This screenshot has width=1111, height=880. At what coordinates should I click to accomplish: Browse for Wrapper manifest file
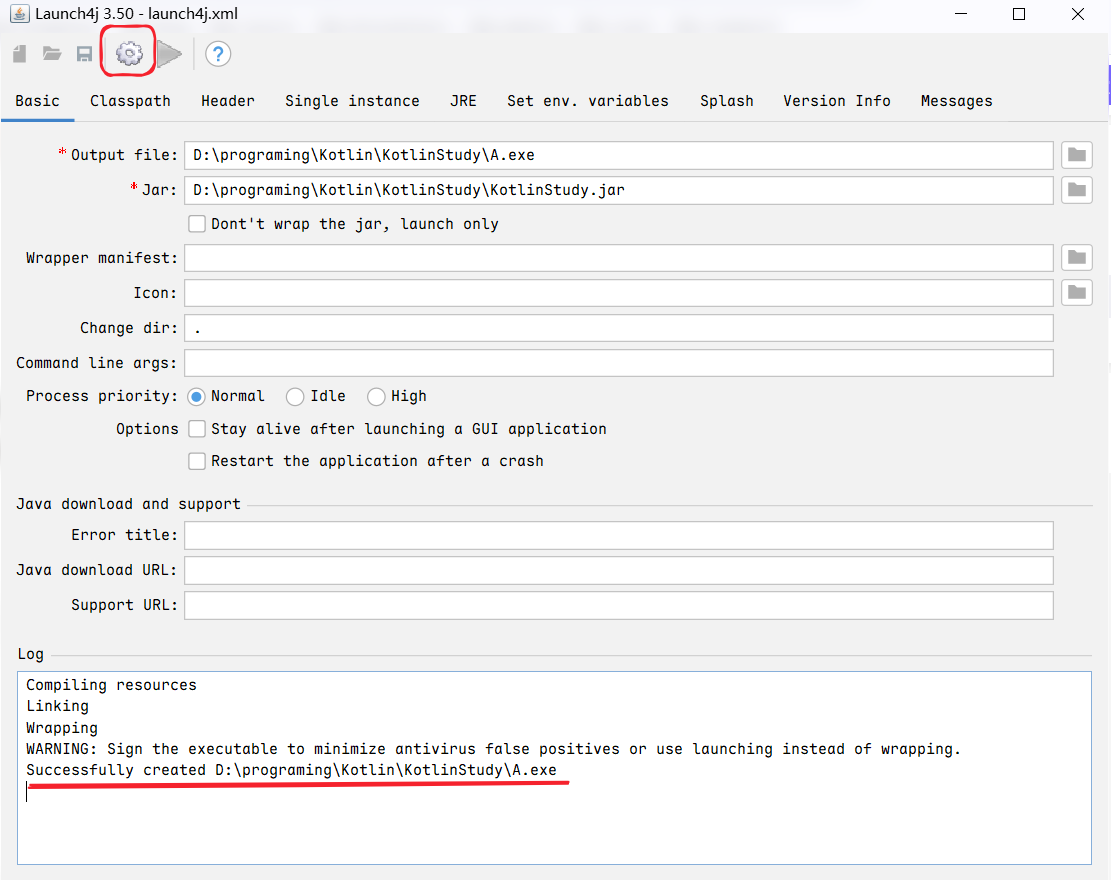pos(1076,258)
